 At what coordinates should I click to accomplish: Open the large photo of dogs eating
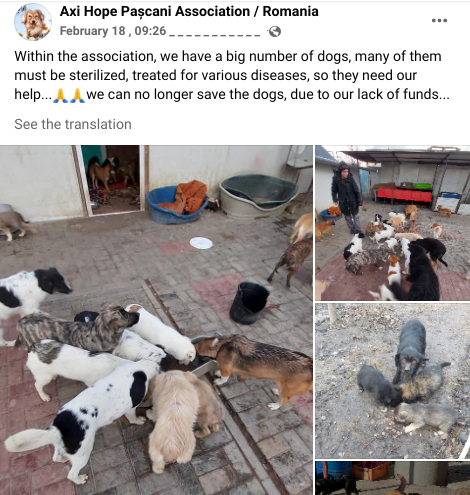[156, 320]
